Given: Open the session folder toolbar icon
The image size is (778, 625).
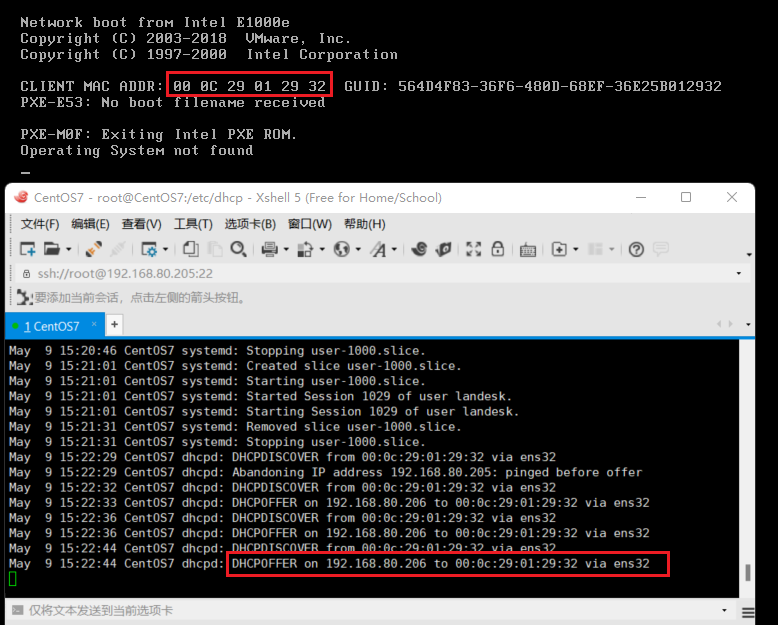Looking at the screenshot, I should [x=51, y=249].
